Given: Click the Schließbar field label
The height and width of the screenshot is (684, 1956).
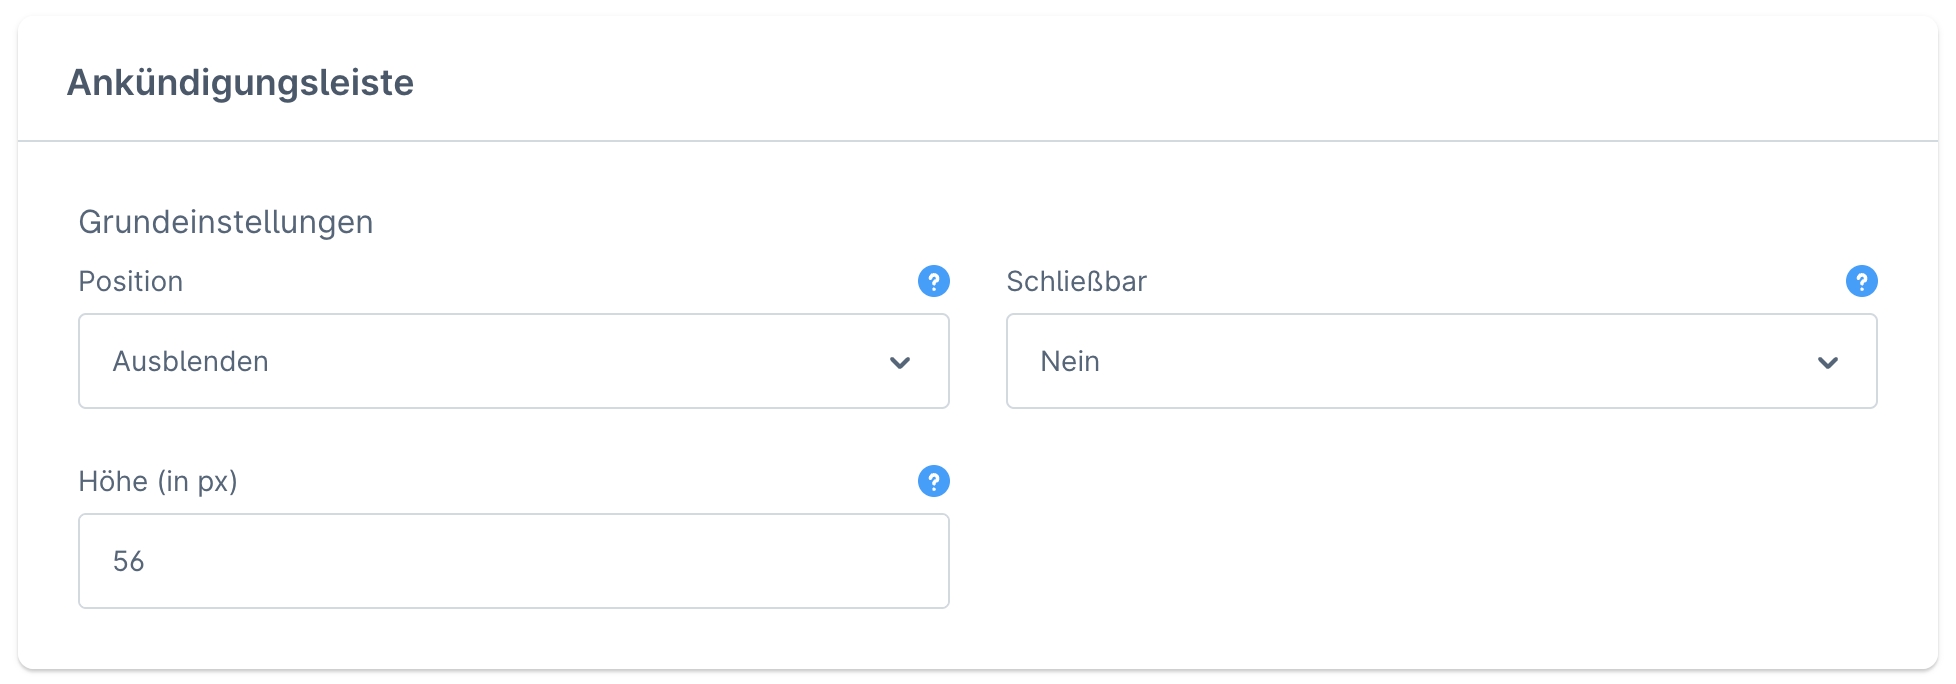Looking at the screenshot, I should (x=1076, y=281).
